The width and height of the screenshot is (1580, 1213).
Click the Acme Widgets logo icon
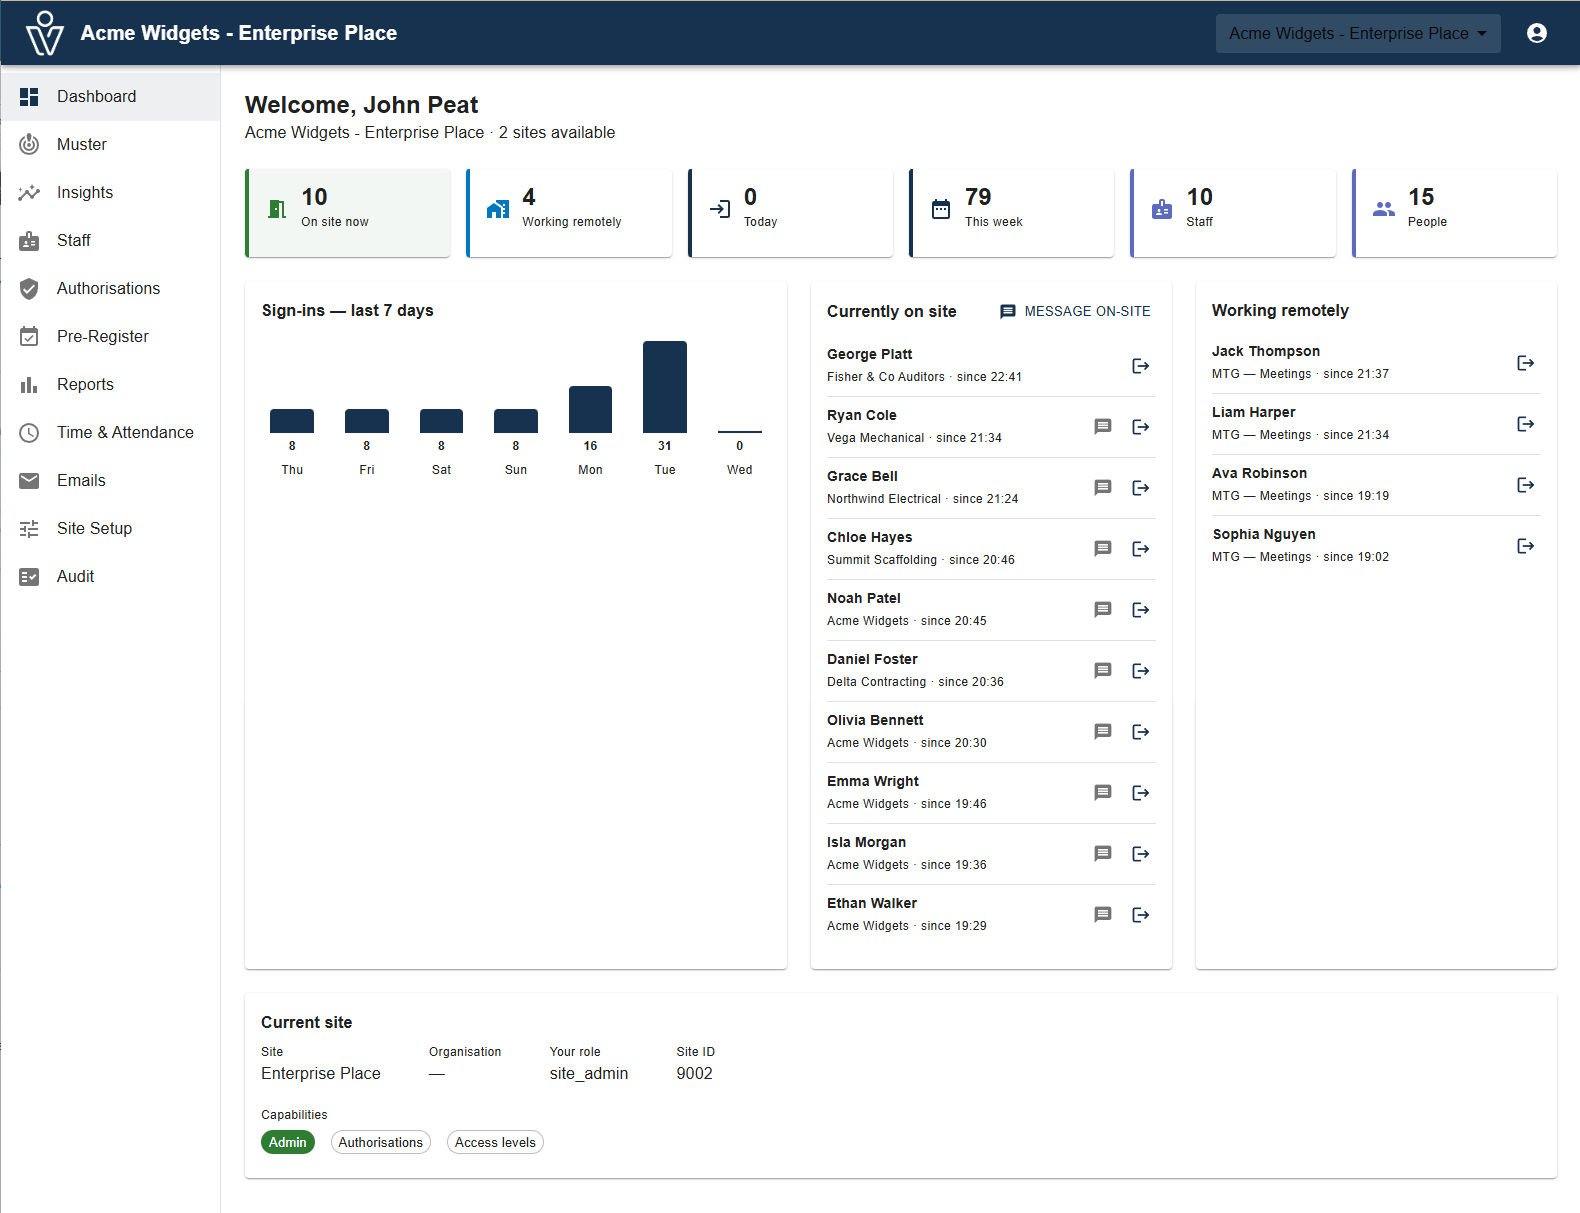pyautogui.click(x=45, y=33)
